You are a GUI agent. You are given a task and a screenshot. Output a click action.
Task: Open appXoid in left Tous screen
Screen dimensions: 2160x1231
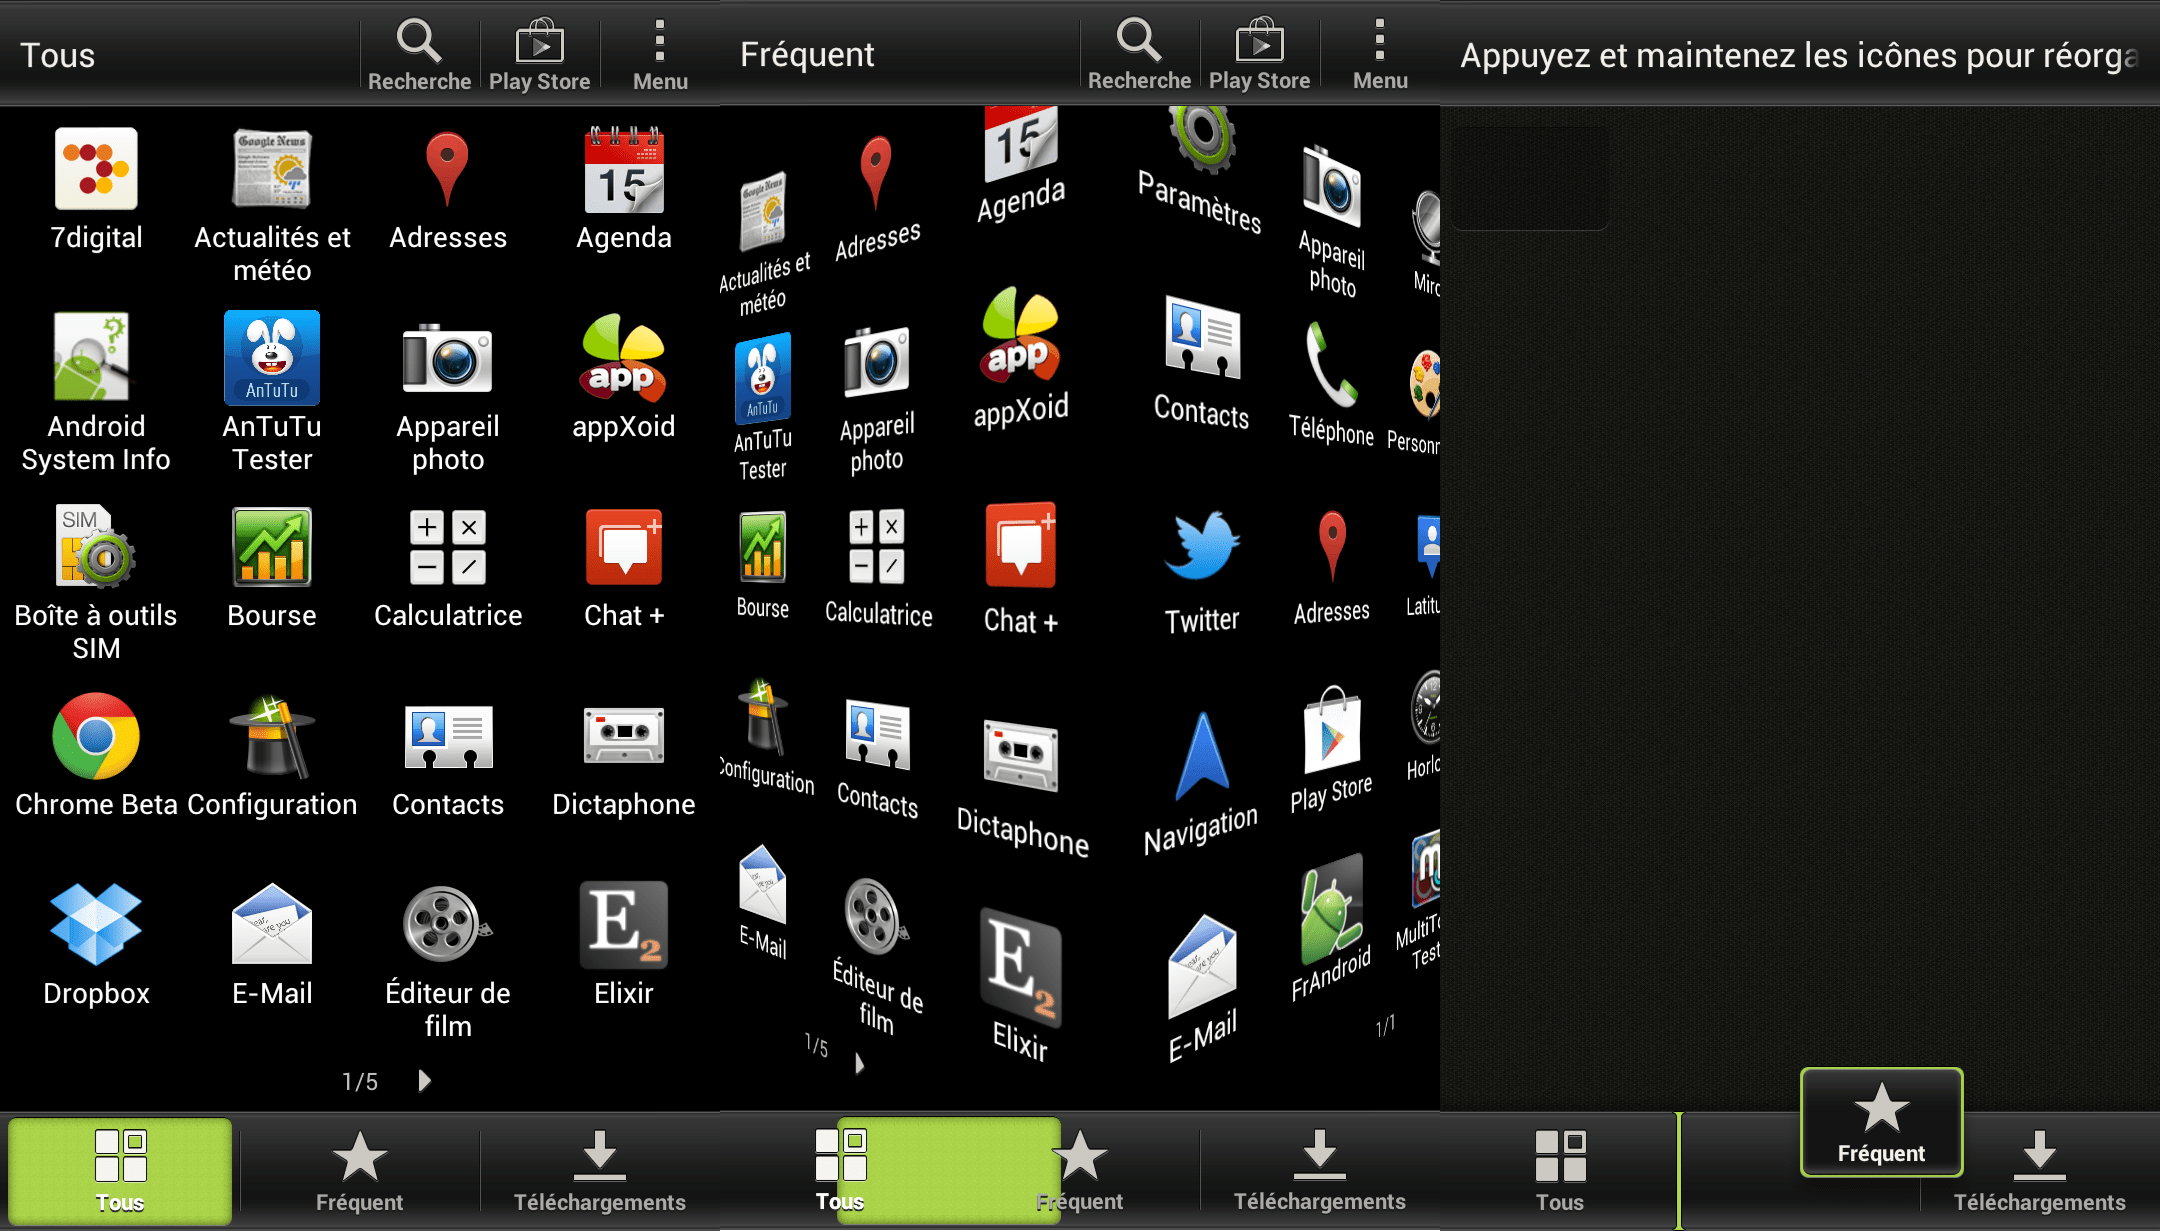tap(624, 378)
